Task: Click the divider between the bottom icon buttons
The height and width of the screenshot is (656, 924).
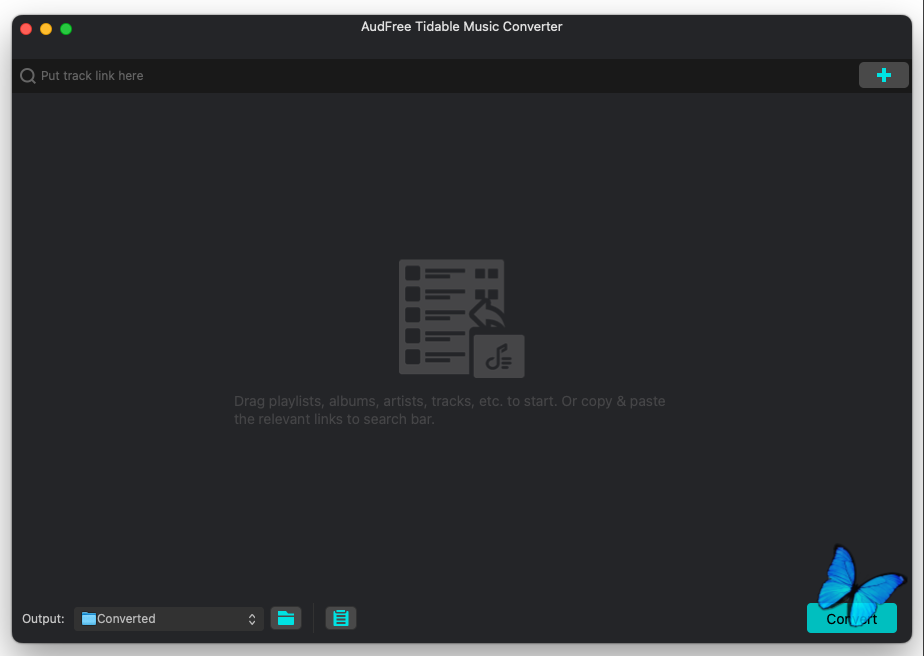Action: coord(313,618)
